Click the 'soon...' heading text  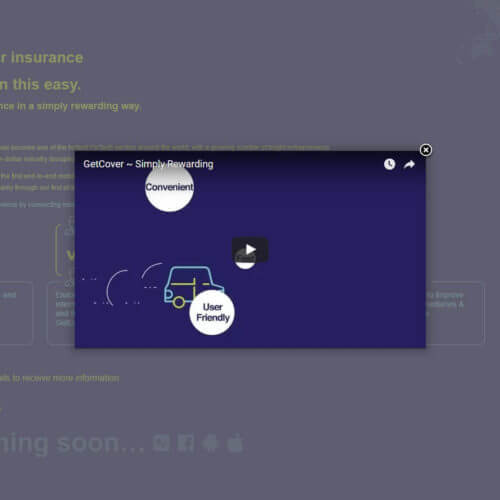click(100, 443)
